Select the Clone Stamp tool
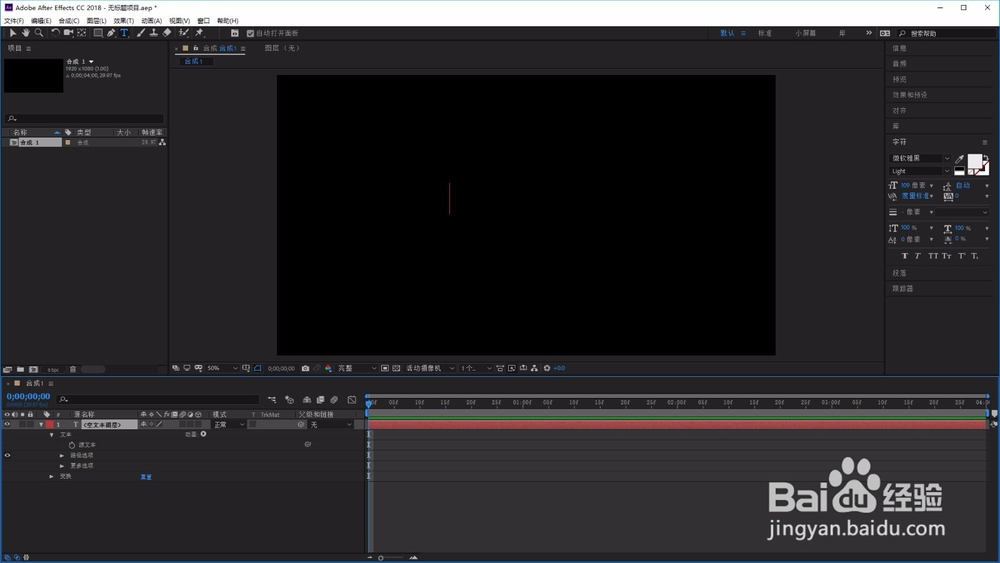Screen dimensions: 1000x563 pos(154,33)
